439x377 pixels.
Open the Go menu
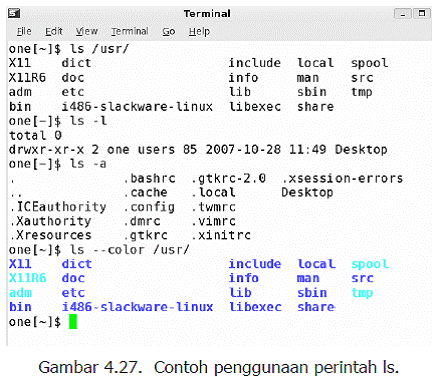click(169, 32)
